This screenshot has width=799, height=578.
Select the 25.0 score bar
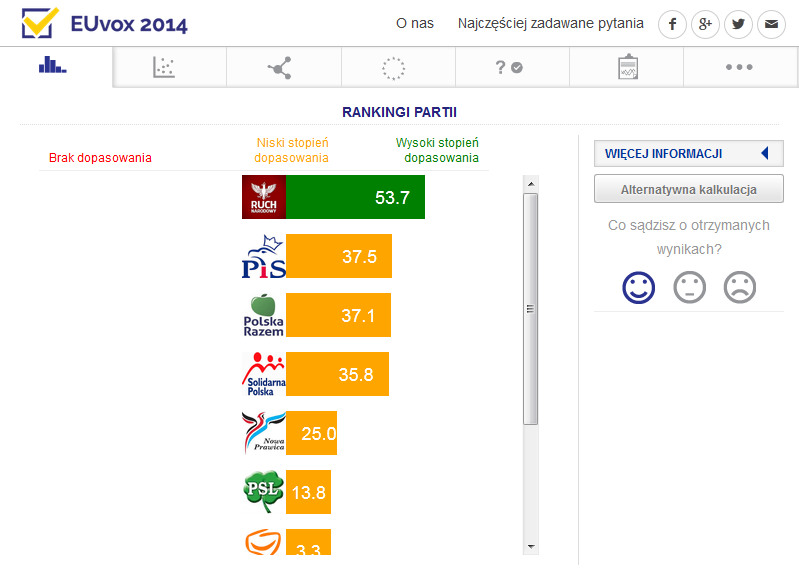click(x=311, y=433)
